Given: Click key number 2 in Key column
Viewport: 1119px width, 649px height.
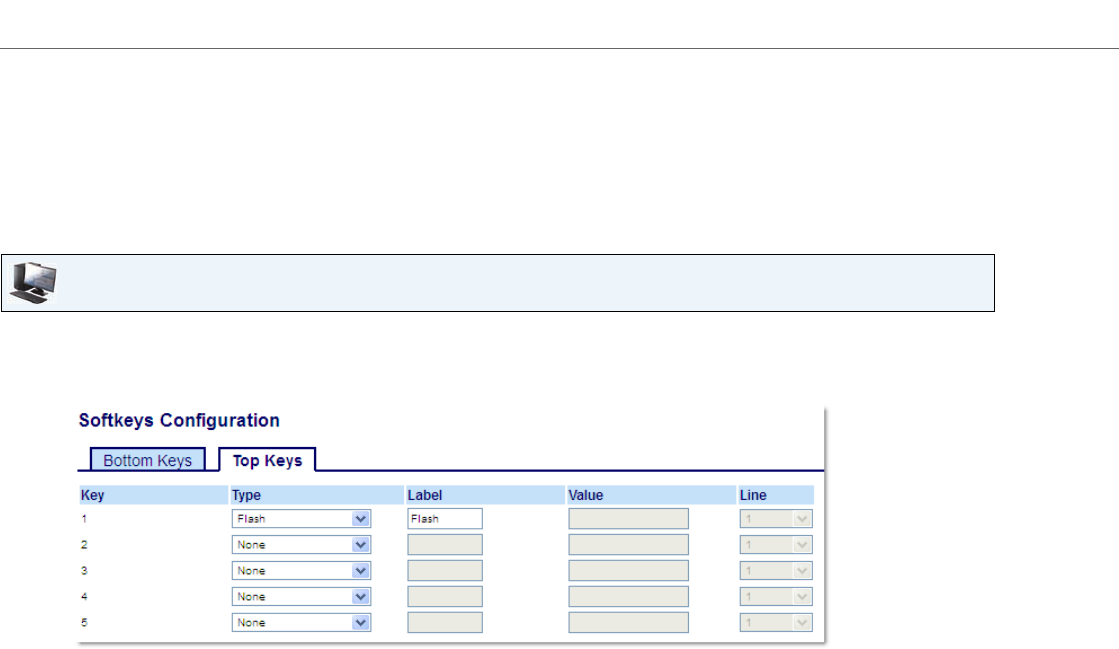Looking at the screenshot, I should (x=84, y=545).
